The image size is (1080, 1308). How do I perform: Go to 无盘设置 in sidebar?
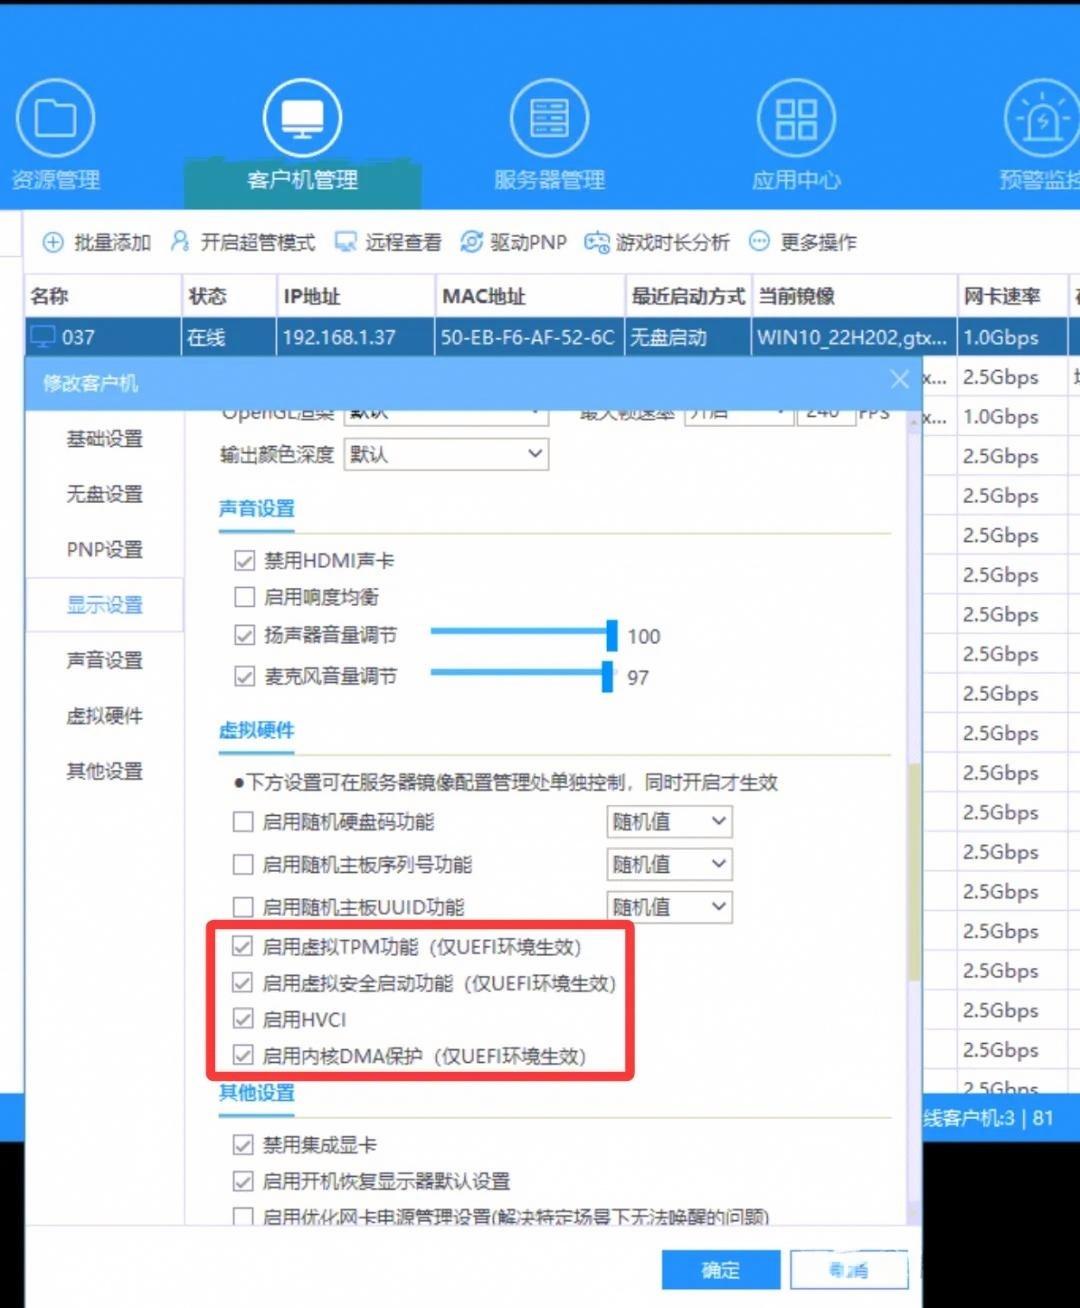tap(105, 494)
